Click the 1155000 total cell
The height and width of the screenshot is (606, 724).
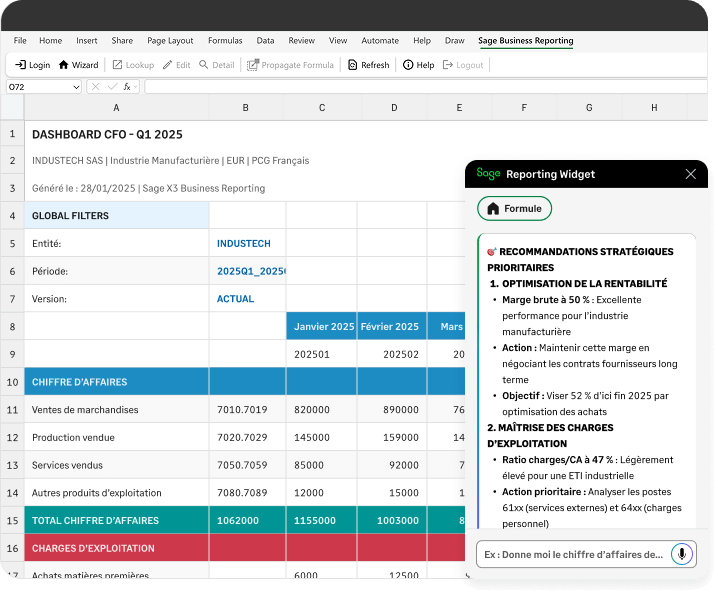click(x=321, y=521)
